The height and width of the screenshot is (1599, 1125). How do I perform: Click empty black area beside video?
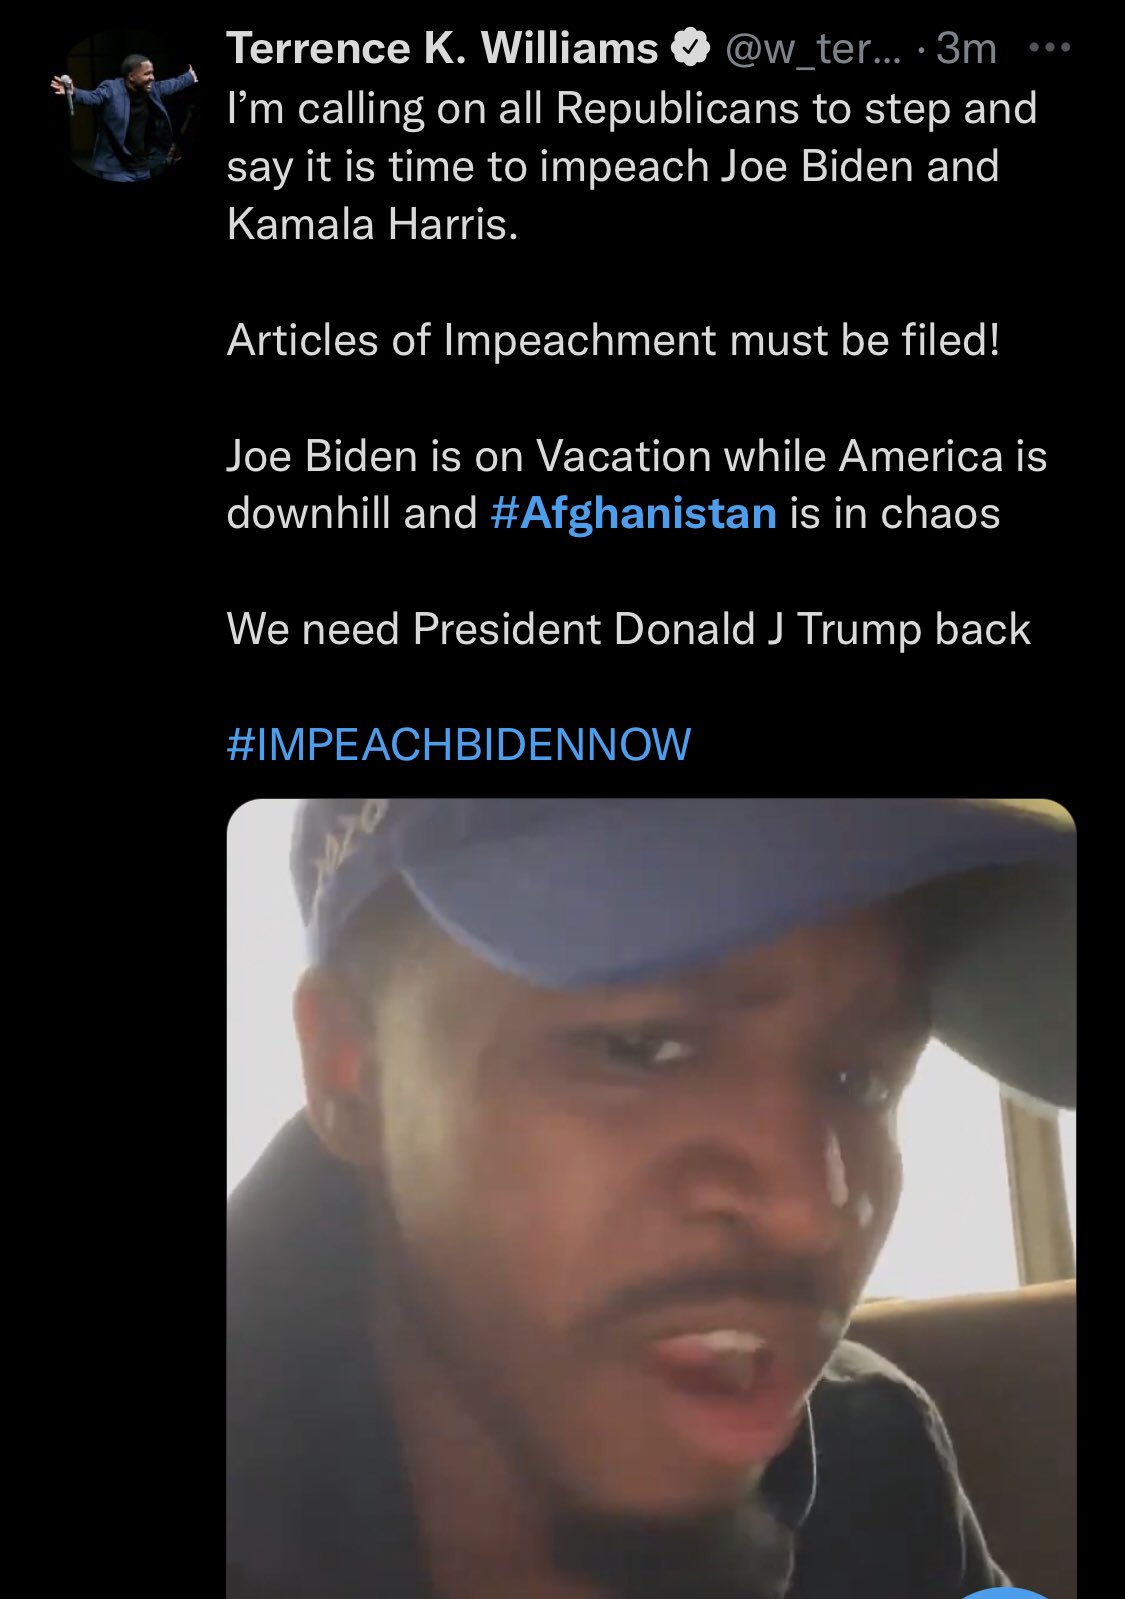point(110,1200)
